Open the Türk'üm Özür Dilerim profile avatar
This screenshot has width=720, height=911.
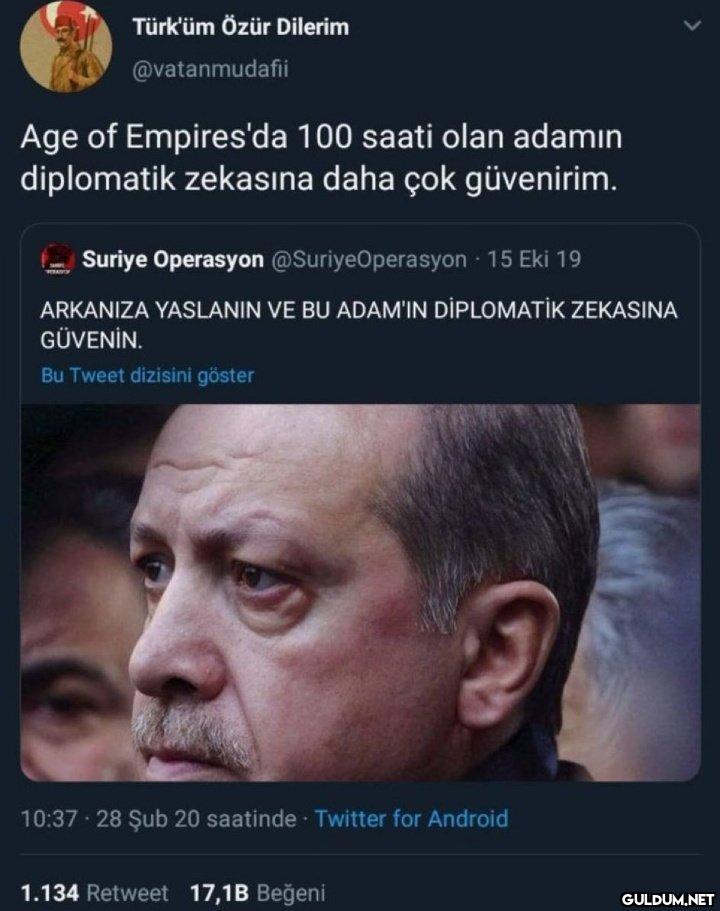[x=66, y=46]
